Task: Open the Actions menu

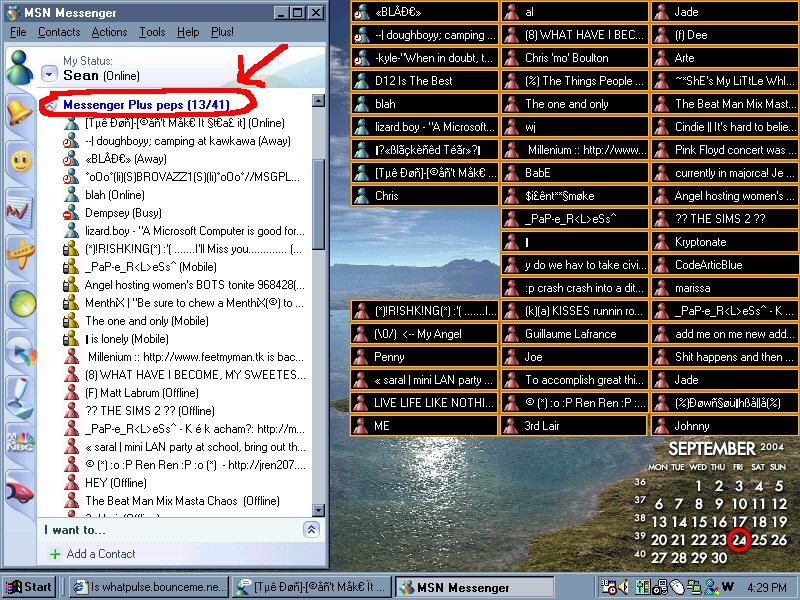Action: click(x=109, y=32)
